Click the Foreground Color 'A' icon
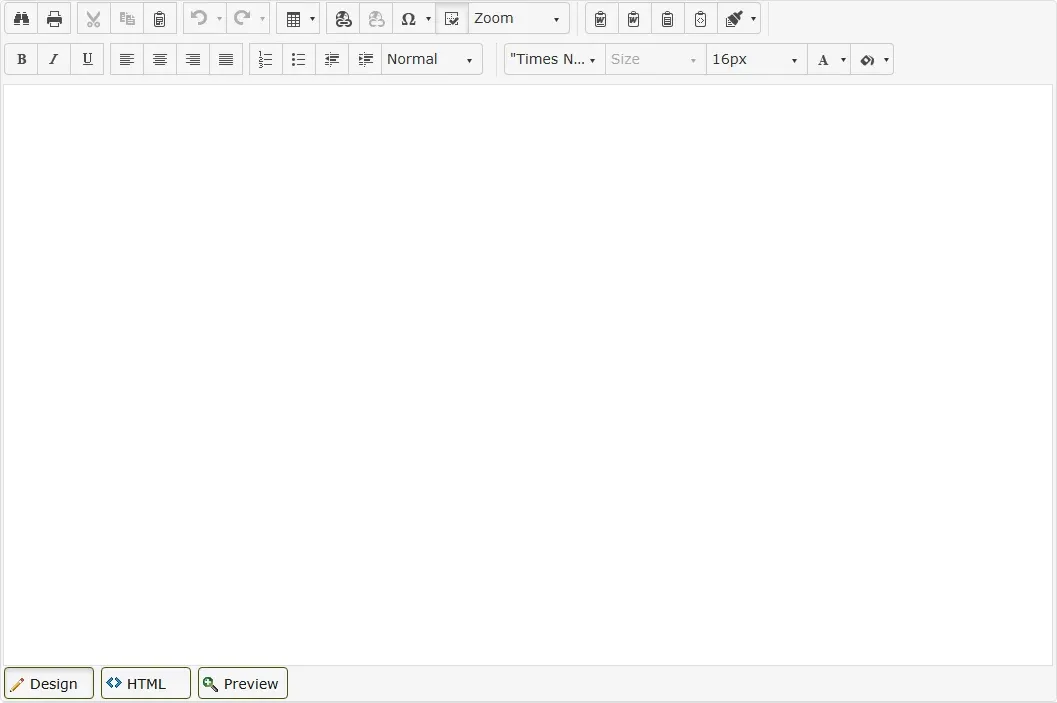 [823, 60]
